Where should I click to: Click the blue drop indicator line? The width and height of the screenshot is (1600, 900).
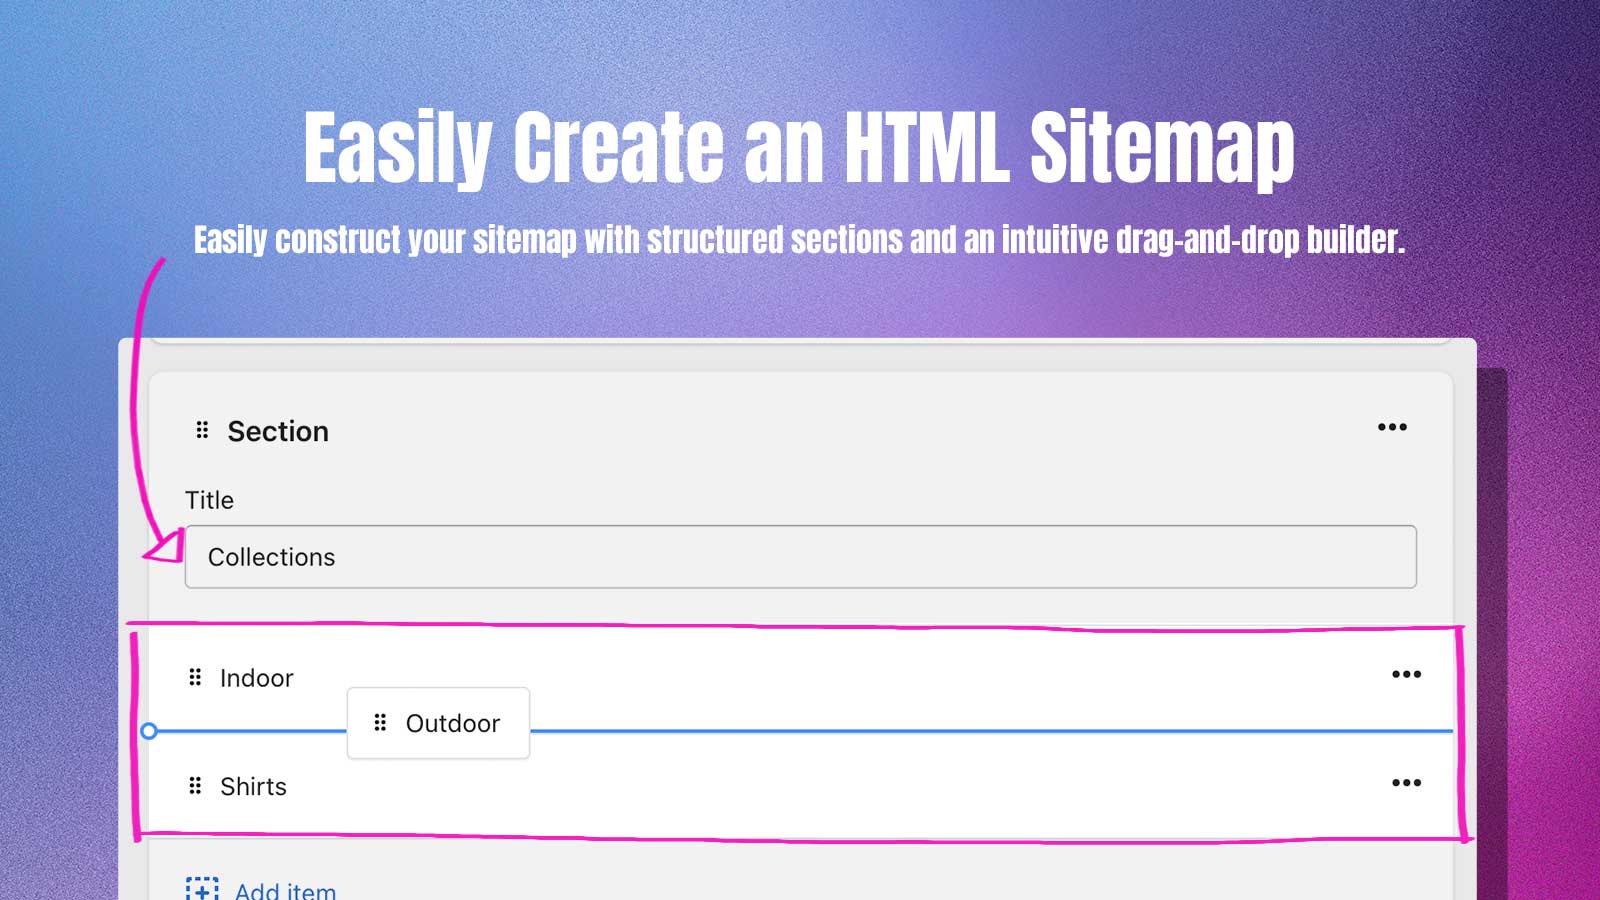[990, 731]
